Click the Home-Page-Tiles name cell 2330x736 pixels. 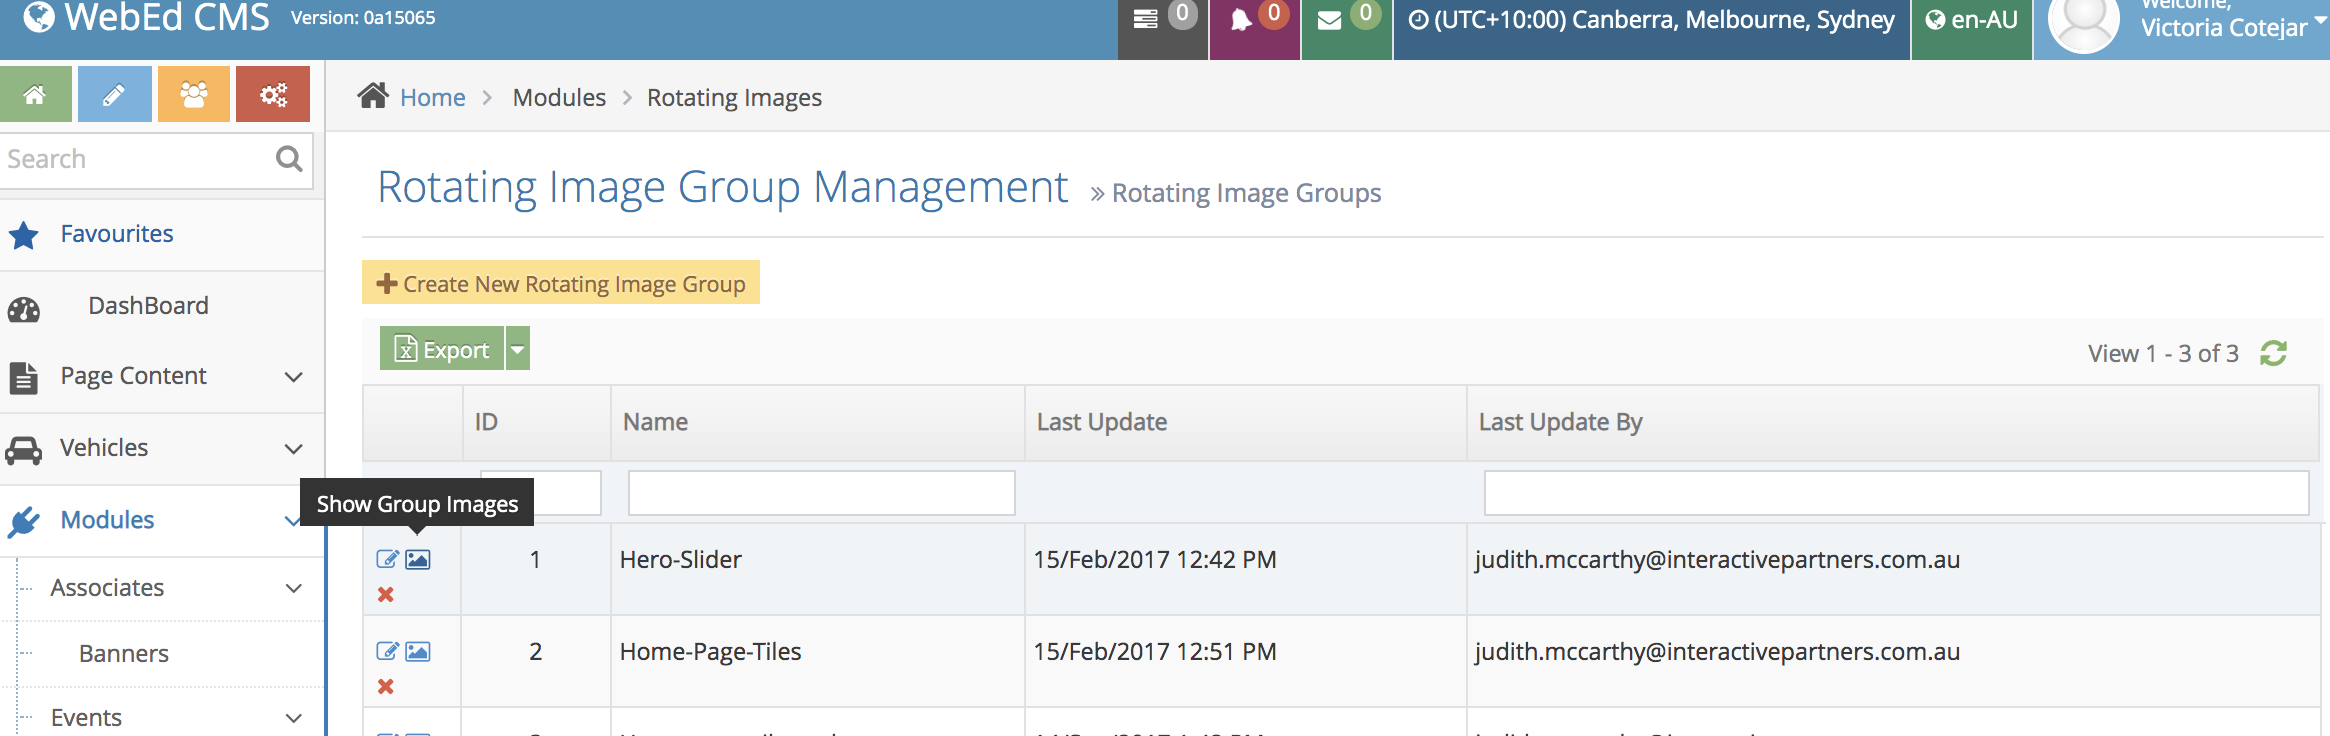pyautogui.click(x=818, y=661)
